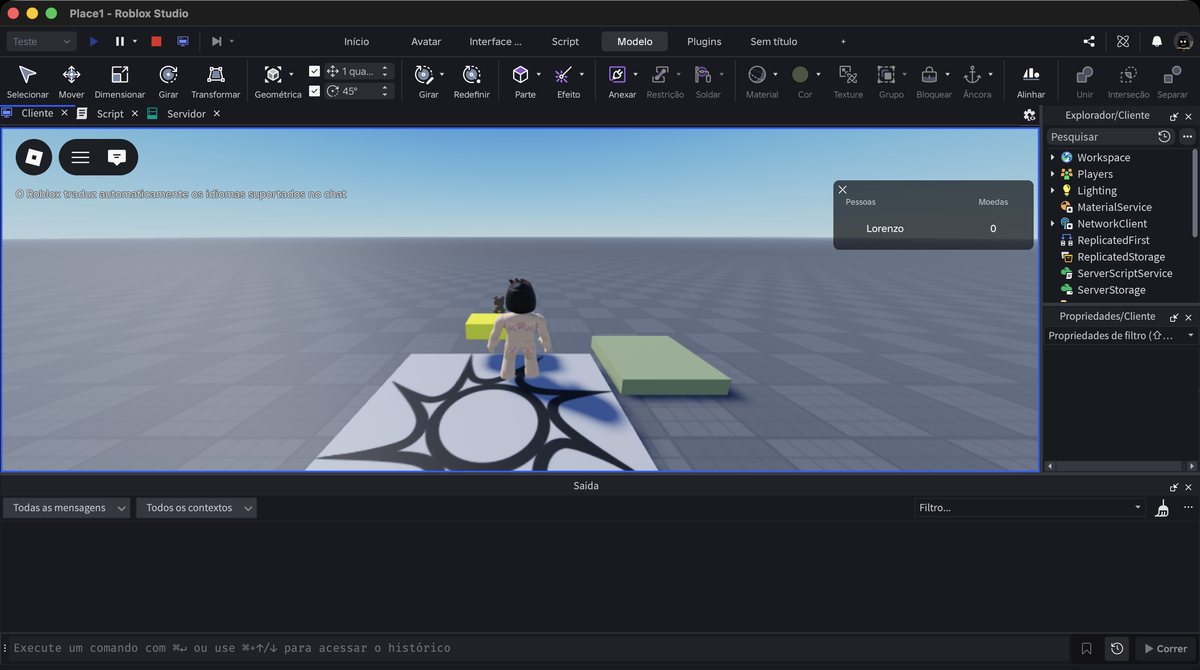Switch client/server view monitor icon
The image size is (1200, 670).
pyautogui.click(x=182, y=41)
